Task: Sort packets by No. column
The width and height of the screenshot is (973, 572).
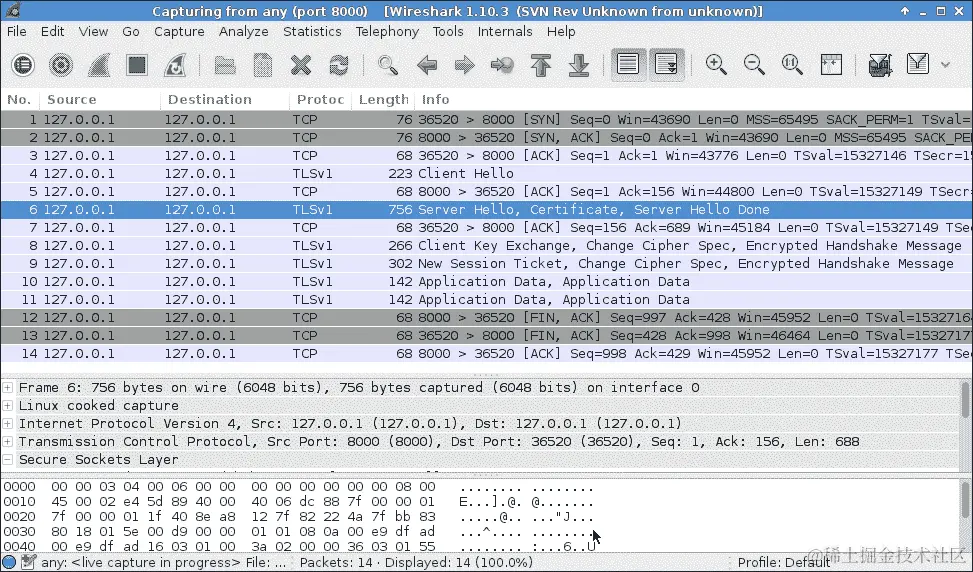Action: point(20,99)
